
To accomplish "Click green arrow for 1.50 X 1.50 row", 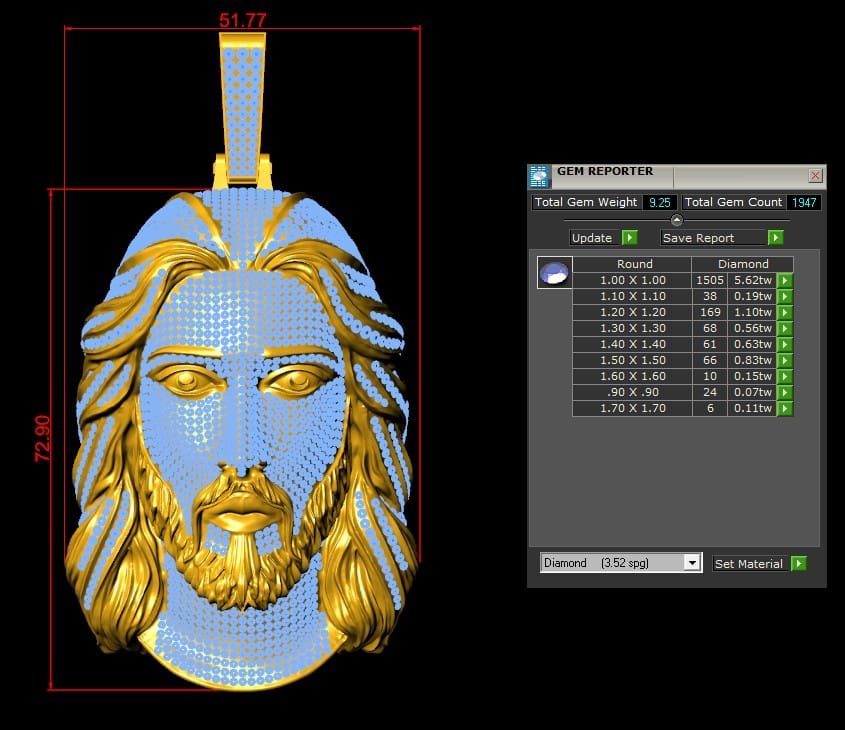I will (785, 361).
